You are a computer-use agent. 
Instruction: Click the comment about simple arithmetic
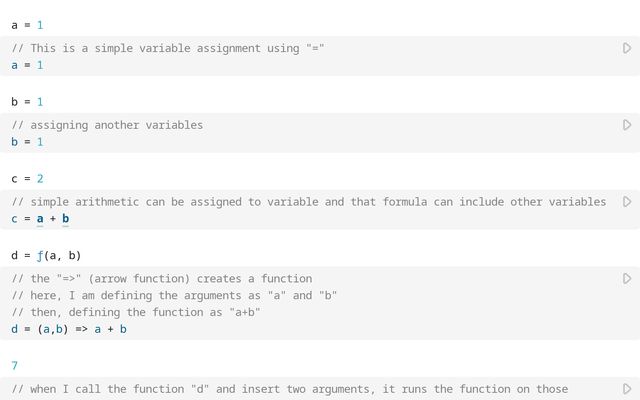(309, 202)
